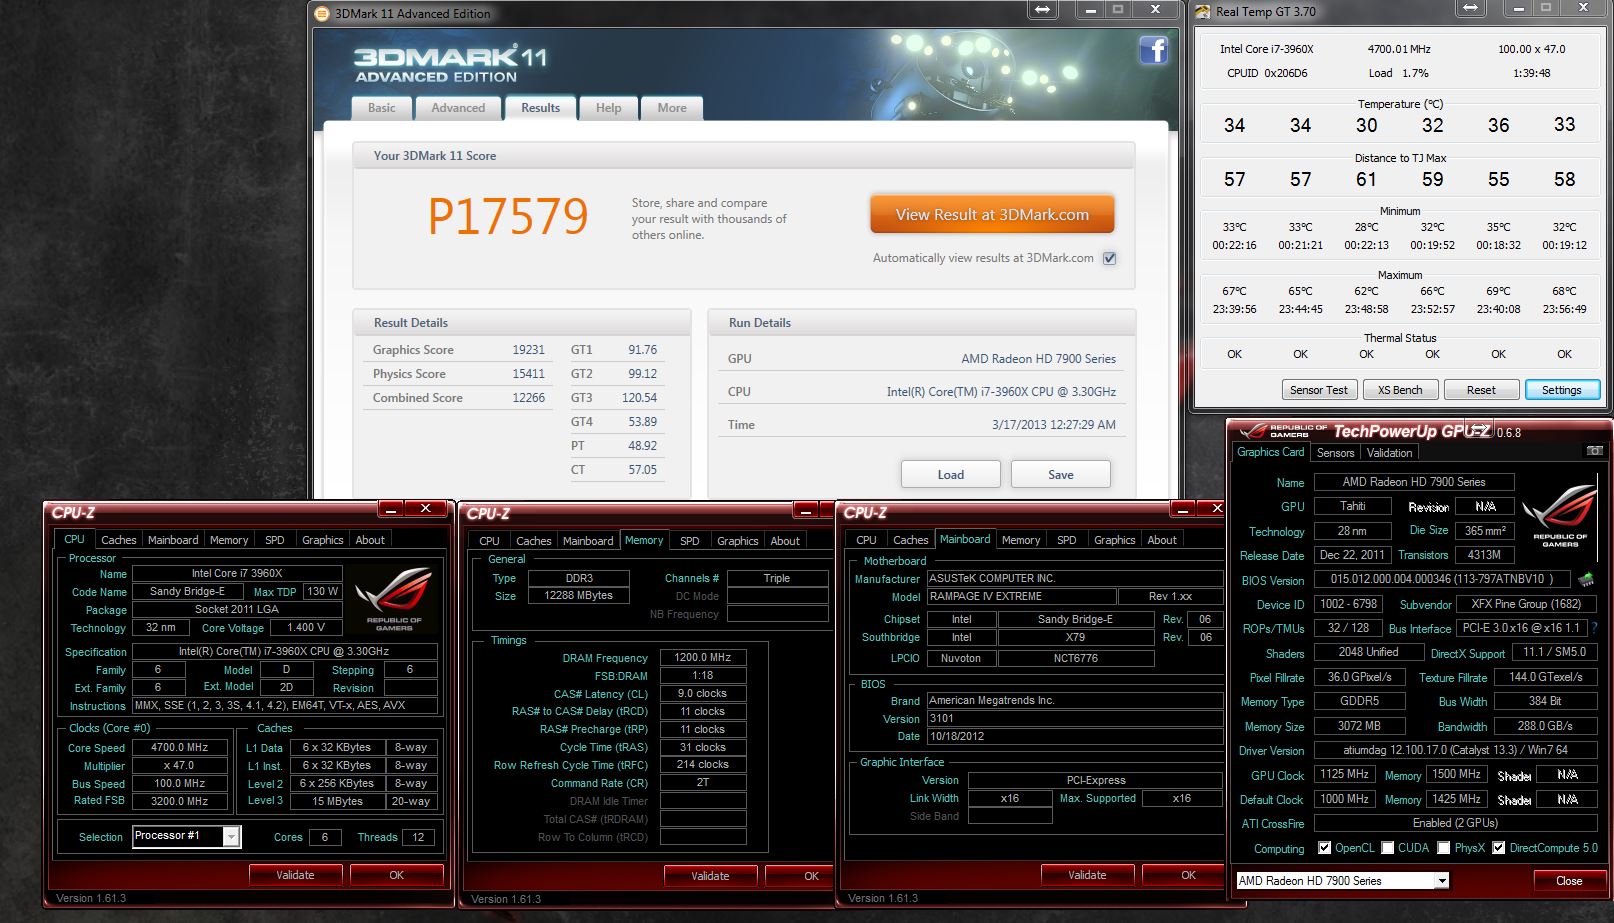Click the GT3 value 120.54

tap(639, 398)
